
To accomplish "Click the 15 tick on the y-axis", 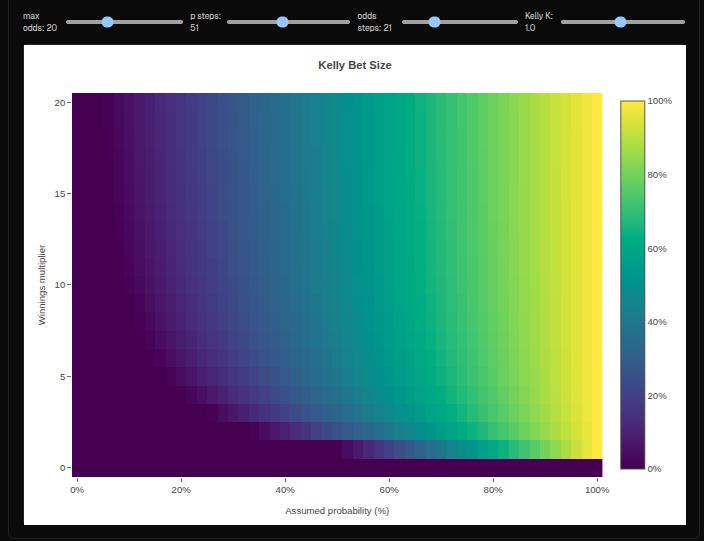I will pos(60,193).
